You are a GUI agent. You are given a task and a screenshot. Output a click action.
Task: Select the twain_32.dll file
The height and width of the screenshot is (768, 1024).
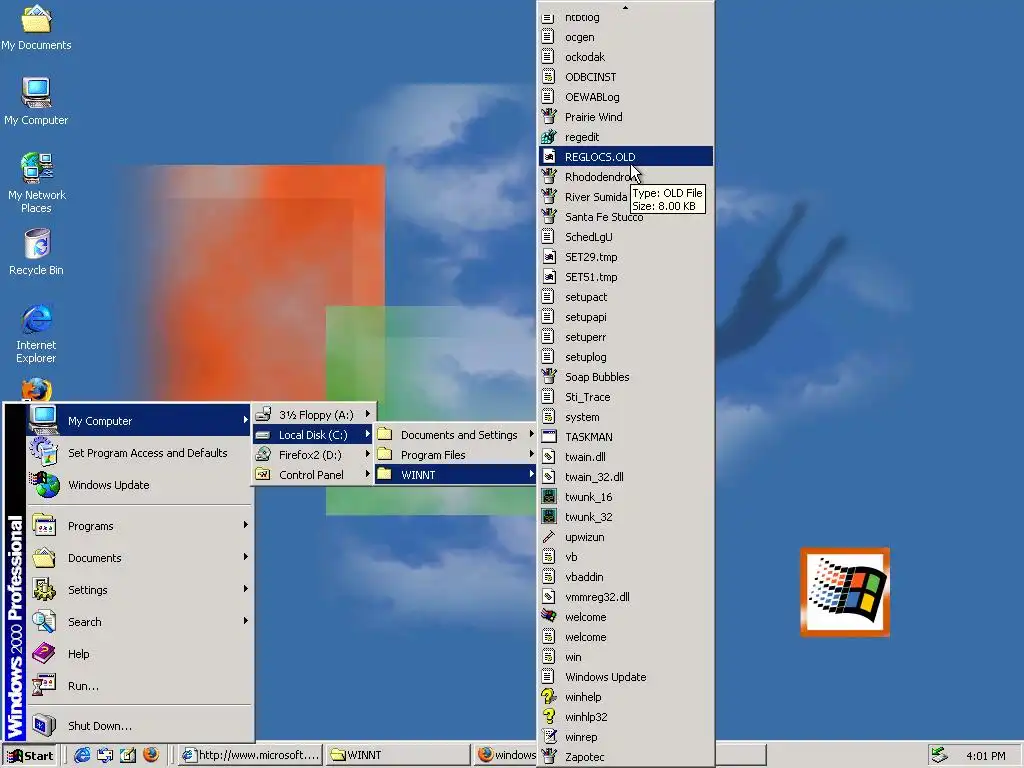626,477
